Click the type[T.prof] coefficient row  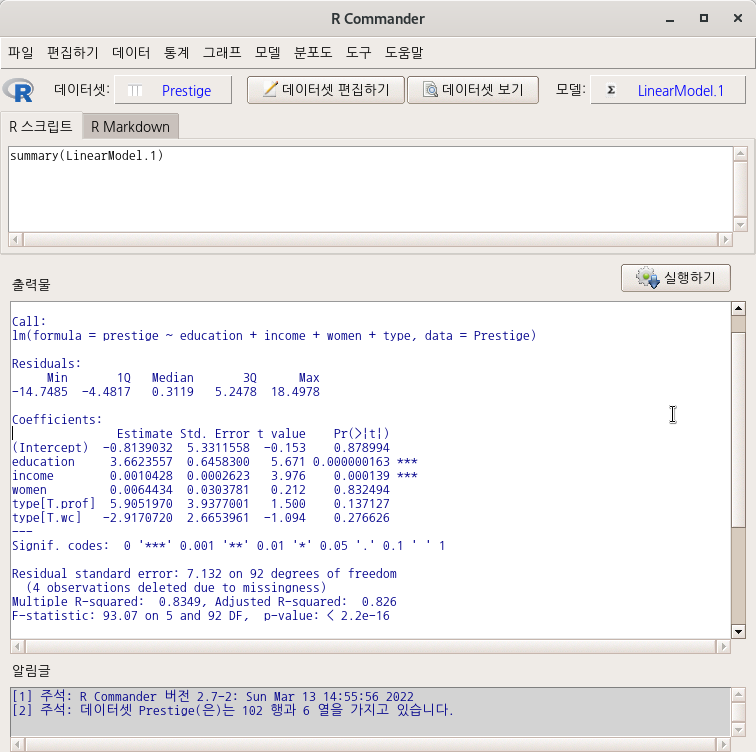click(x=201, y=504)
